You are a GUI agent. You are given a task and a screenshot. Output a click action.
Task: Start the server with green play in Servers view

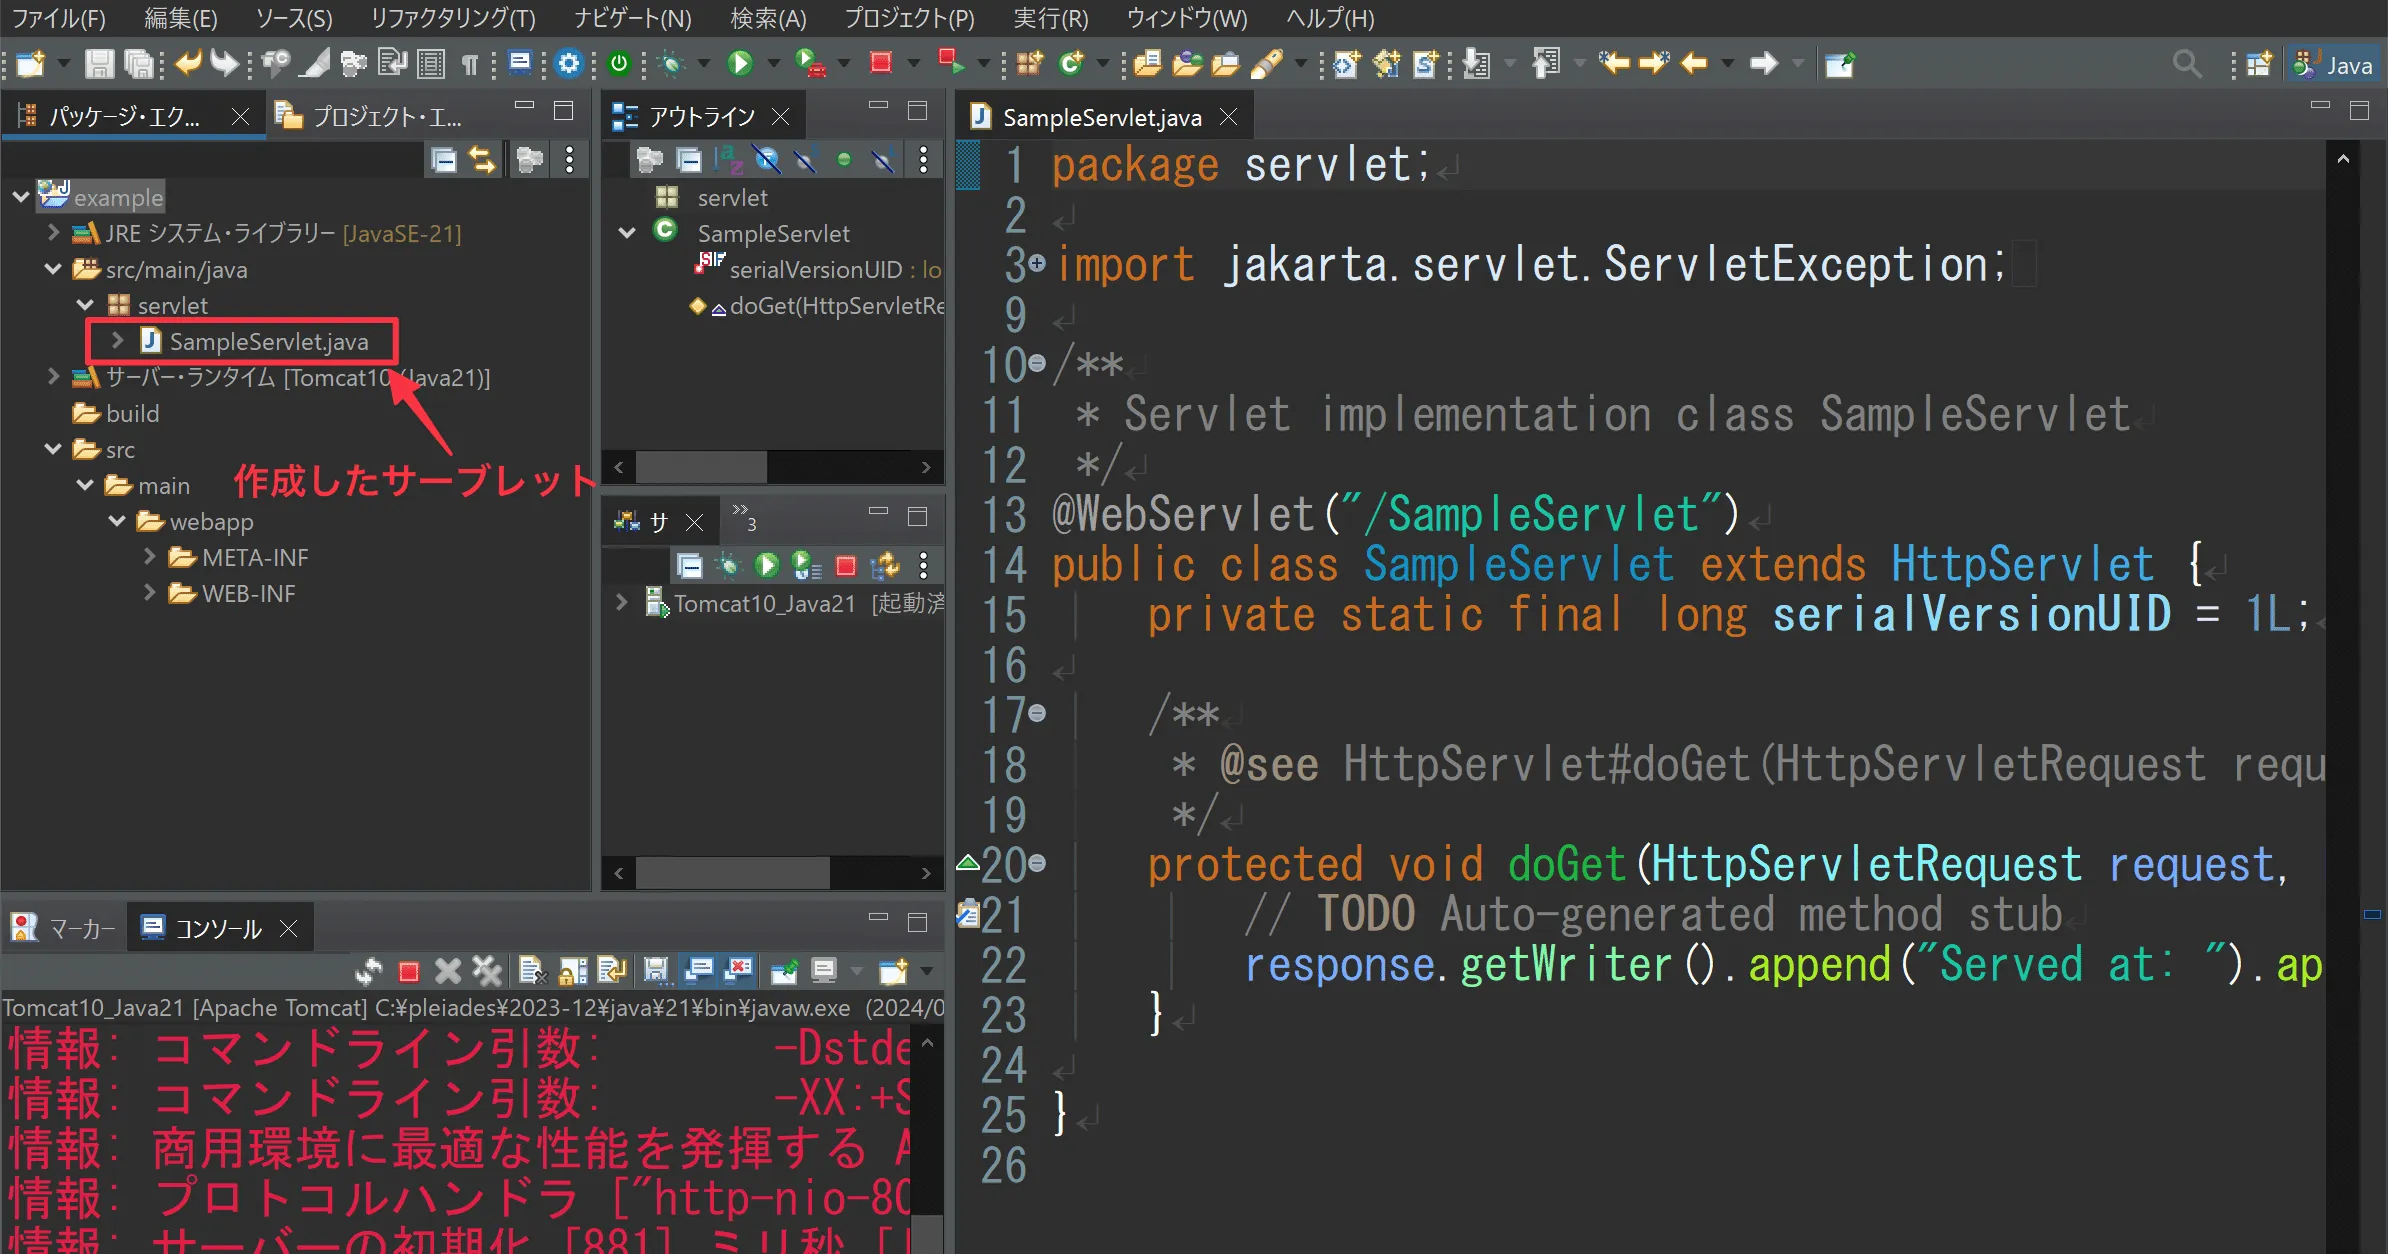tap(767, 566)
